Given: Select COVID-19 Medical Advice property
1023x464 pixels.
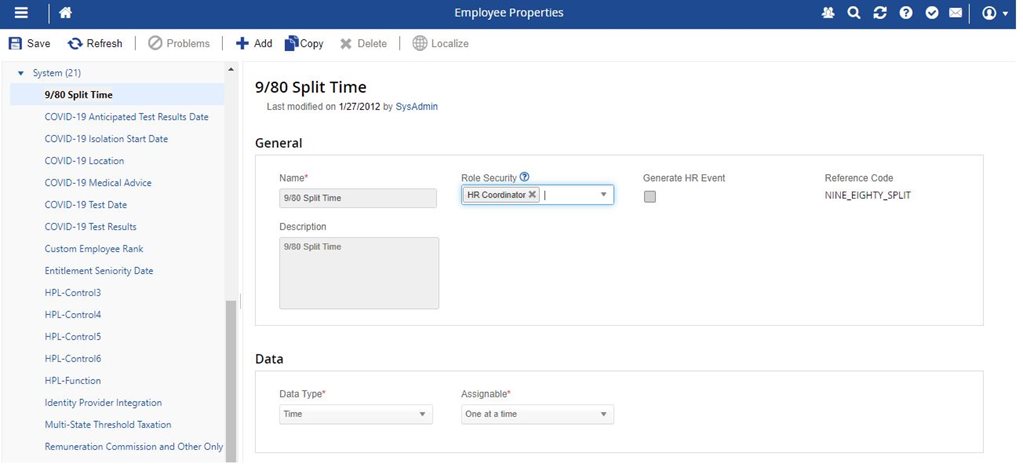Looking at the screenshot, I should pos(98,183).
